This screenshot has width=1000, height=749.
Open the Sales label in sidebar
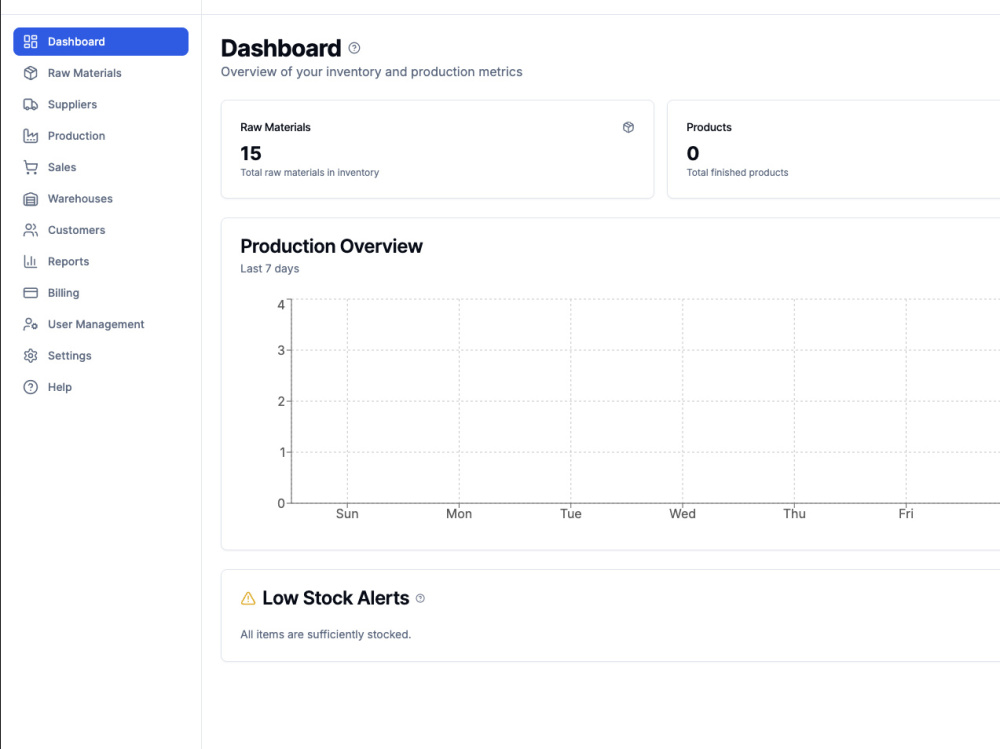click(62, 167)
